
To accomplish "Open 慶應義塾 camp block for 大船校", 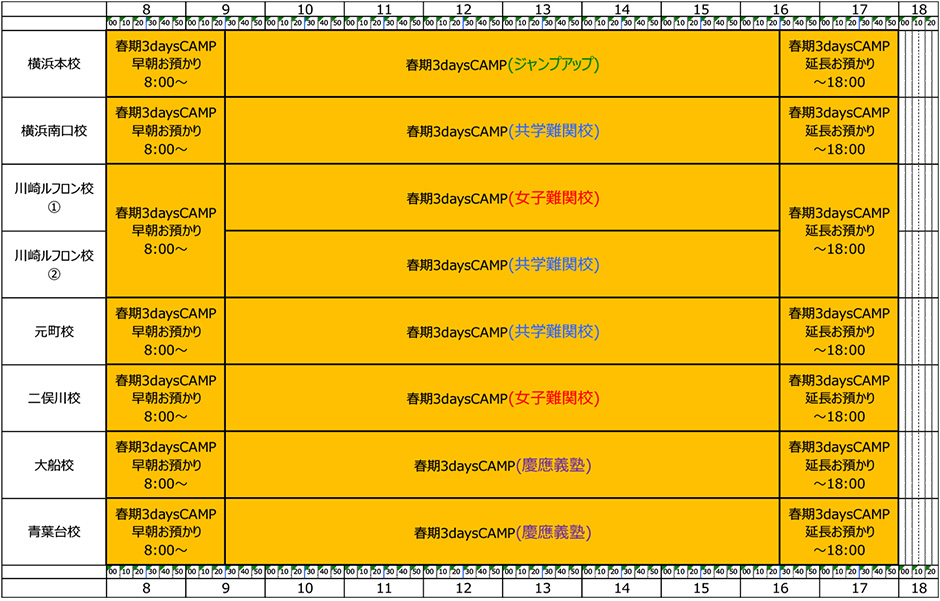I will click(502, 464).
